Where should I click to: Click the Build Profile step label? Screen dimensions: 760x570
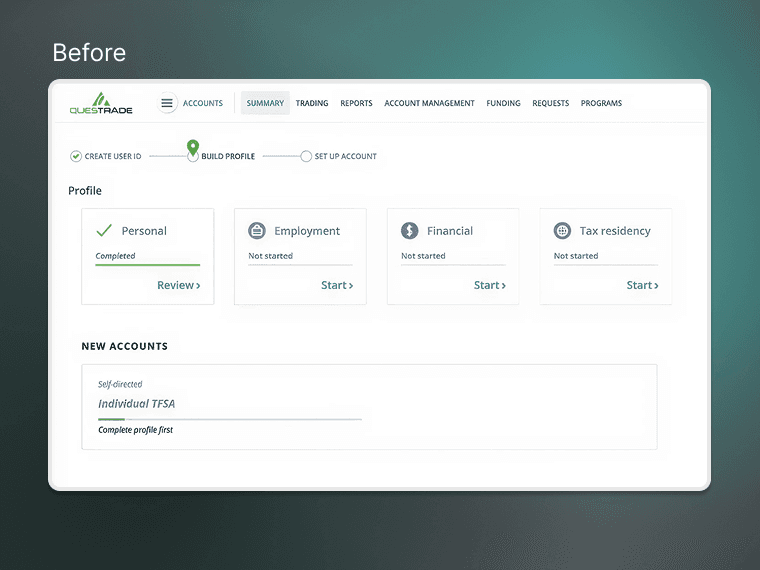pos(228,156)
